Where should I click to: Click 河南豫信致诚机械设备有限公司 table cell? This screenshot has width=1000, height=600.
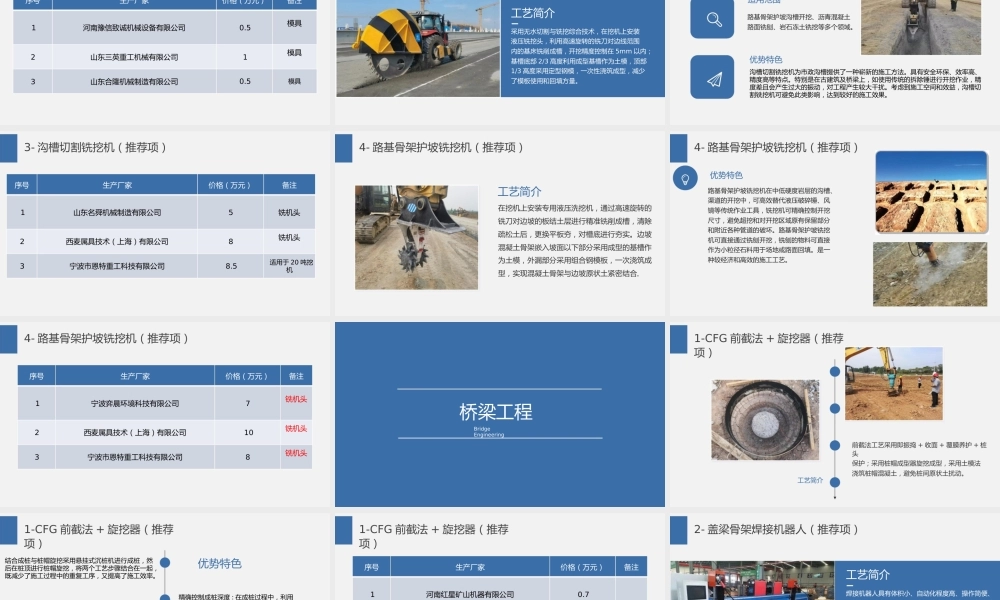(134, 28)
